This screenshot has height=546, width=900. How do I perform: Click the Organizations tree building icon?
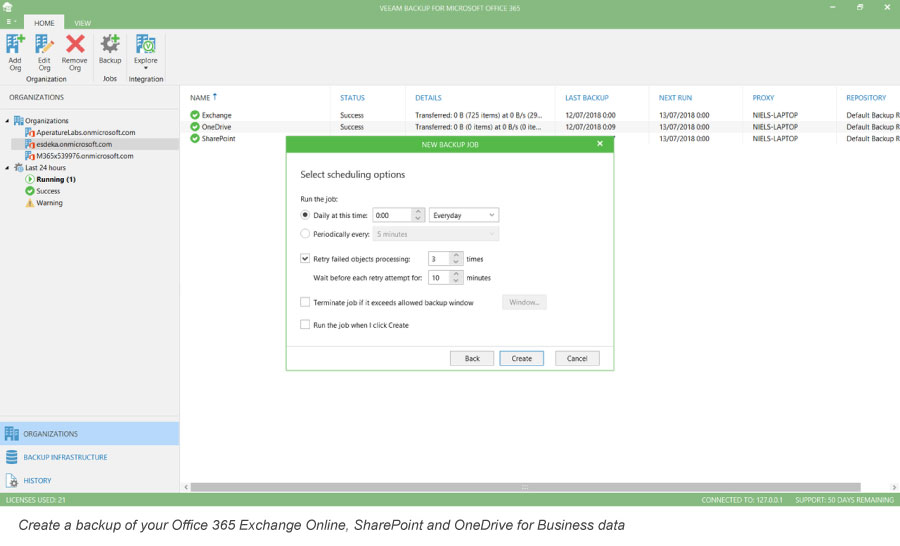pos(19,121)
